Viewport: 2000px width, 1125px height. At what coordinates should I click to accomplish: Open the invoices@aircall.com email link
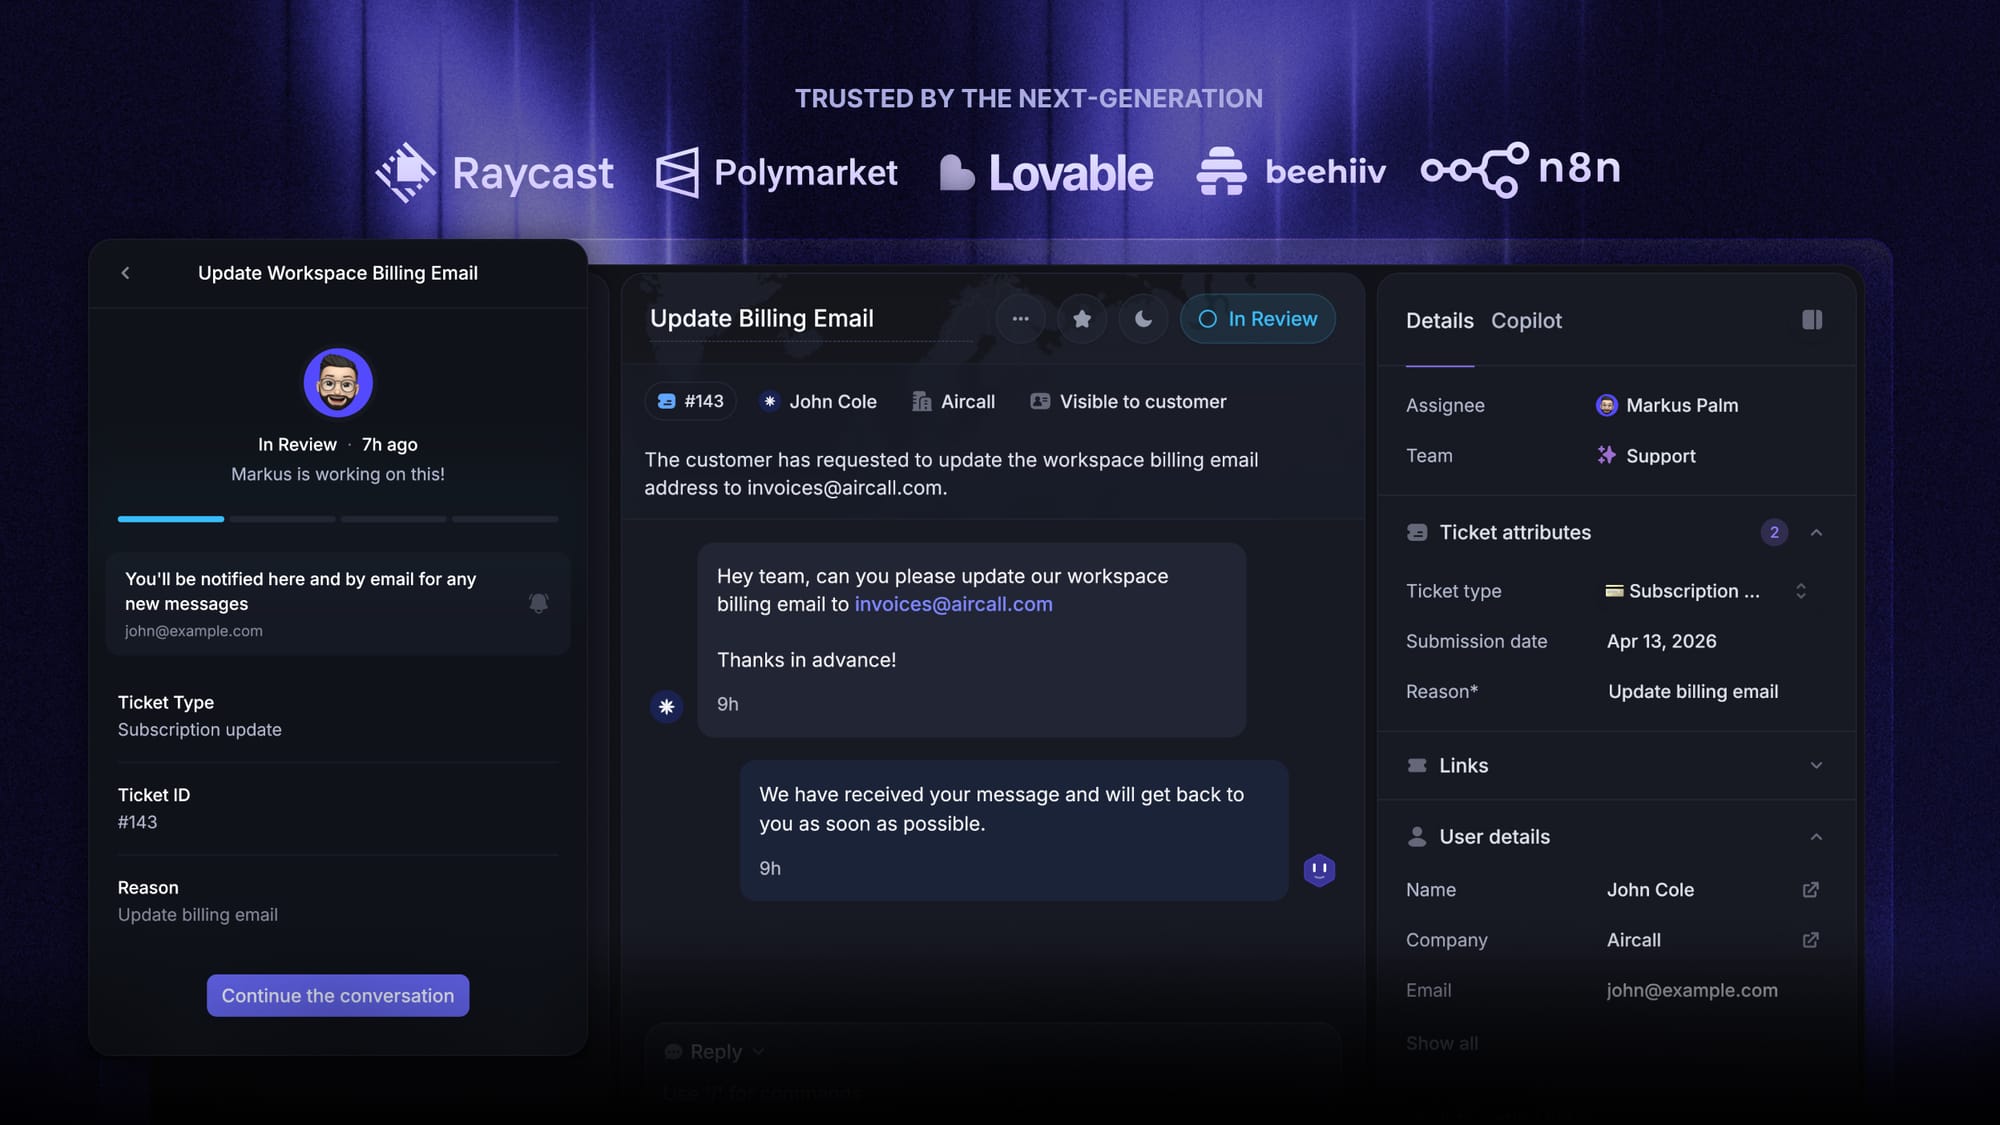click(x=953, y=604)
